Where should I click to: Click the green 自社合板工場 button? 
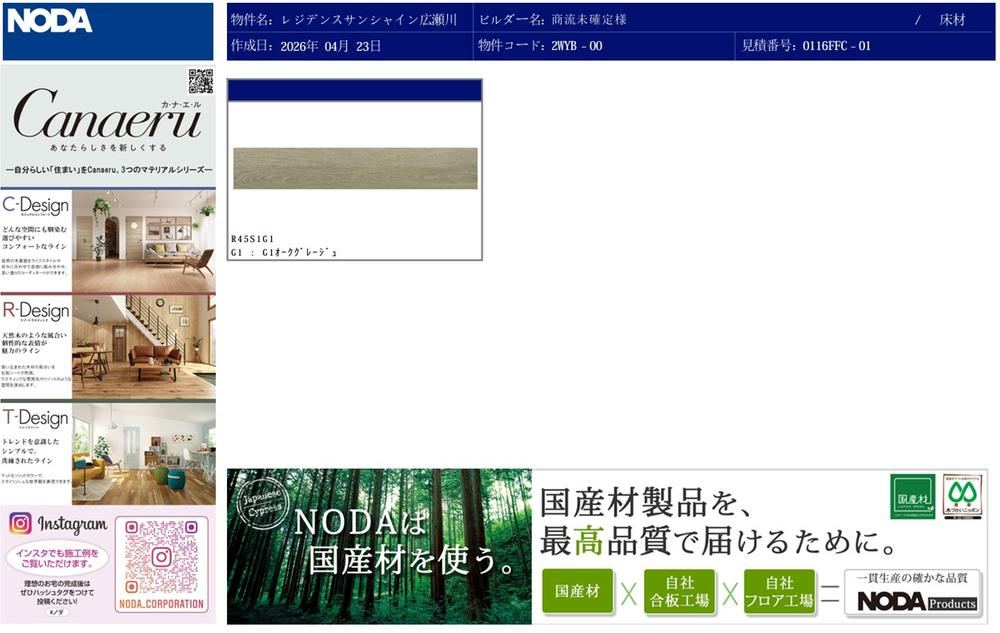click(x=679, y=592)
